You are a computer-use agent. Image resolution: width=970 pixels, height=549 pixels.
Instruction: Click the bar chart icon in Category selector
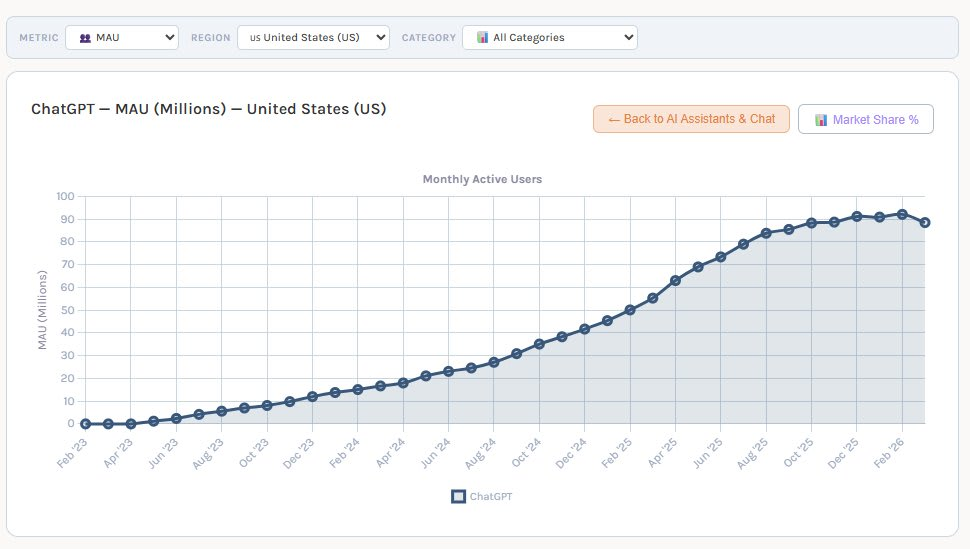click(482, 38)
